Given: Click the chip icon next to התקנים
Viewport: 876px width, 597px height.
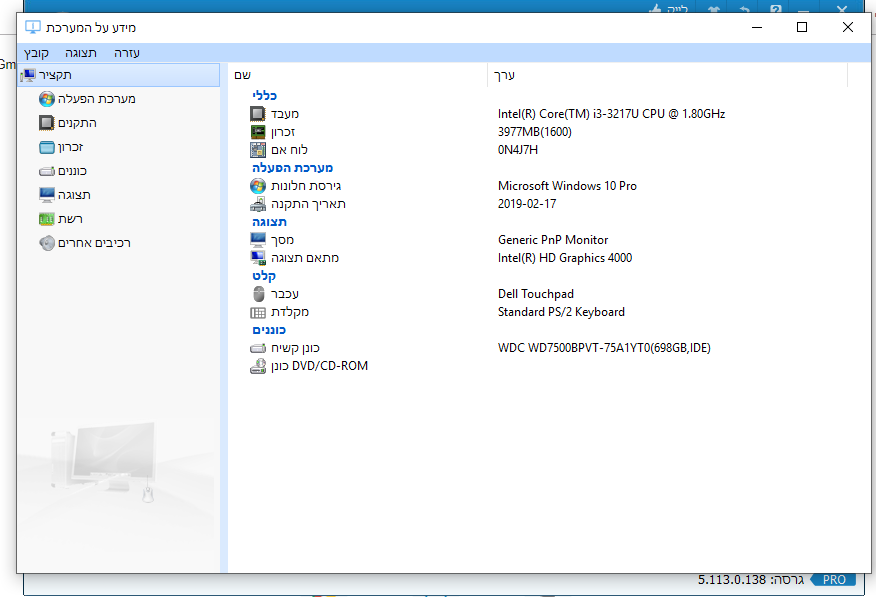Looking at the screenshot, I should [x=47, y=123].
